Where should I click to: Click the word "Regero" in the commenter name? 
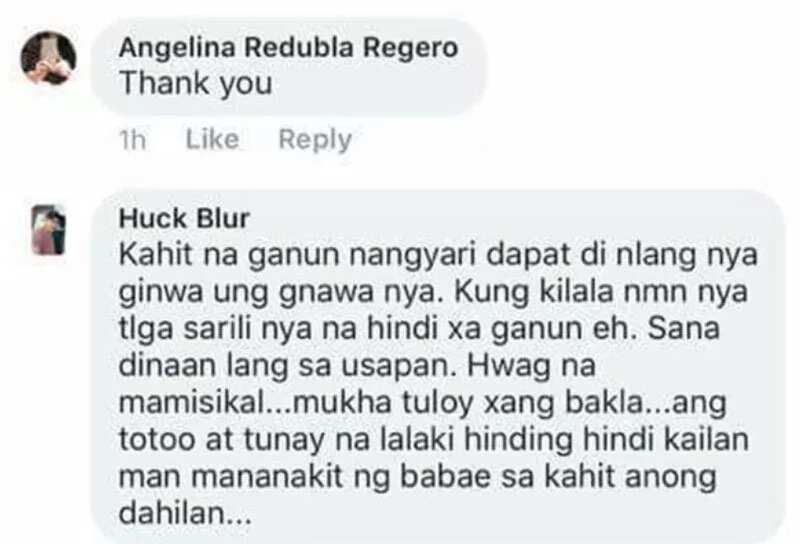[x=410, y=48]
